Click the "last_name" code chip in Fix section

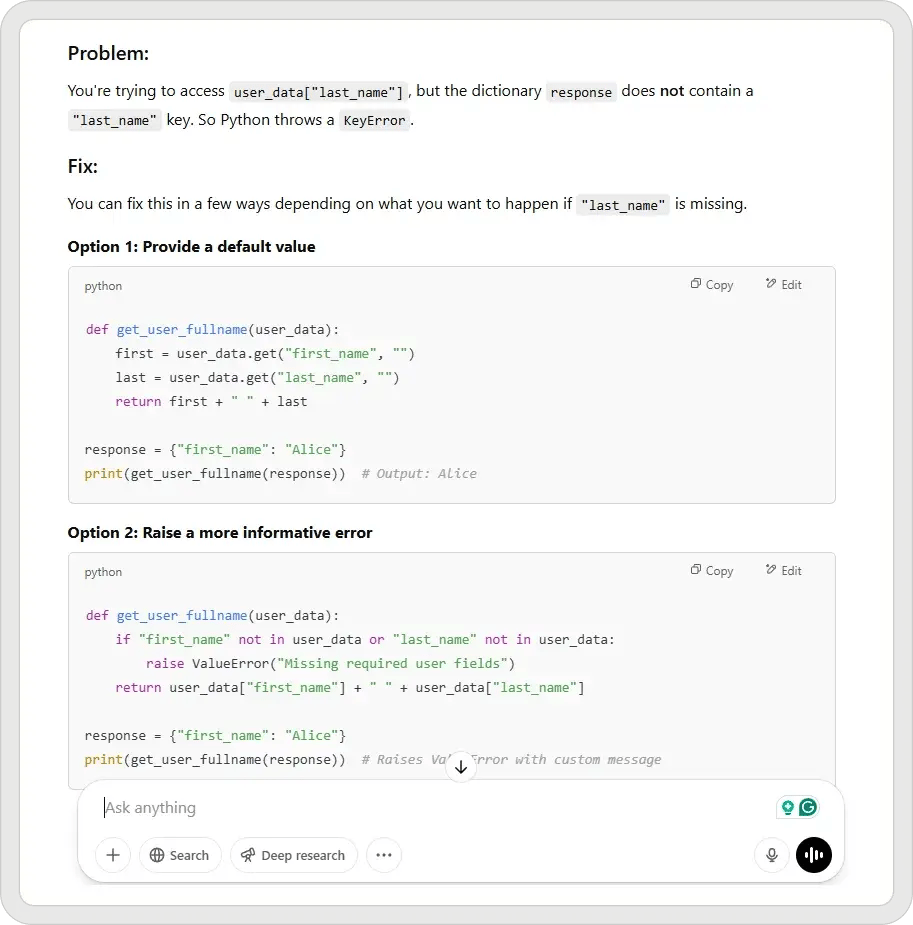pyautogui.click(x=622, y=203)
